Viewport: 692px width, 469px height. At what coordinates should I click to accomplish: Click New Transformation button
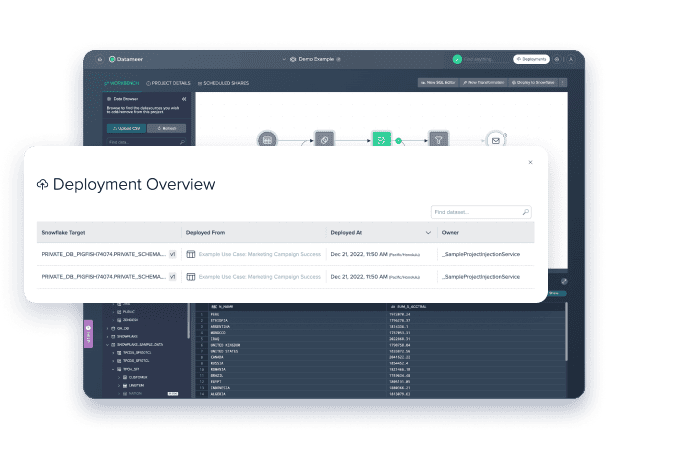tap(483, 83)
